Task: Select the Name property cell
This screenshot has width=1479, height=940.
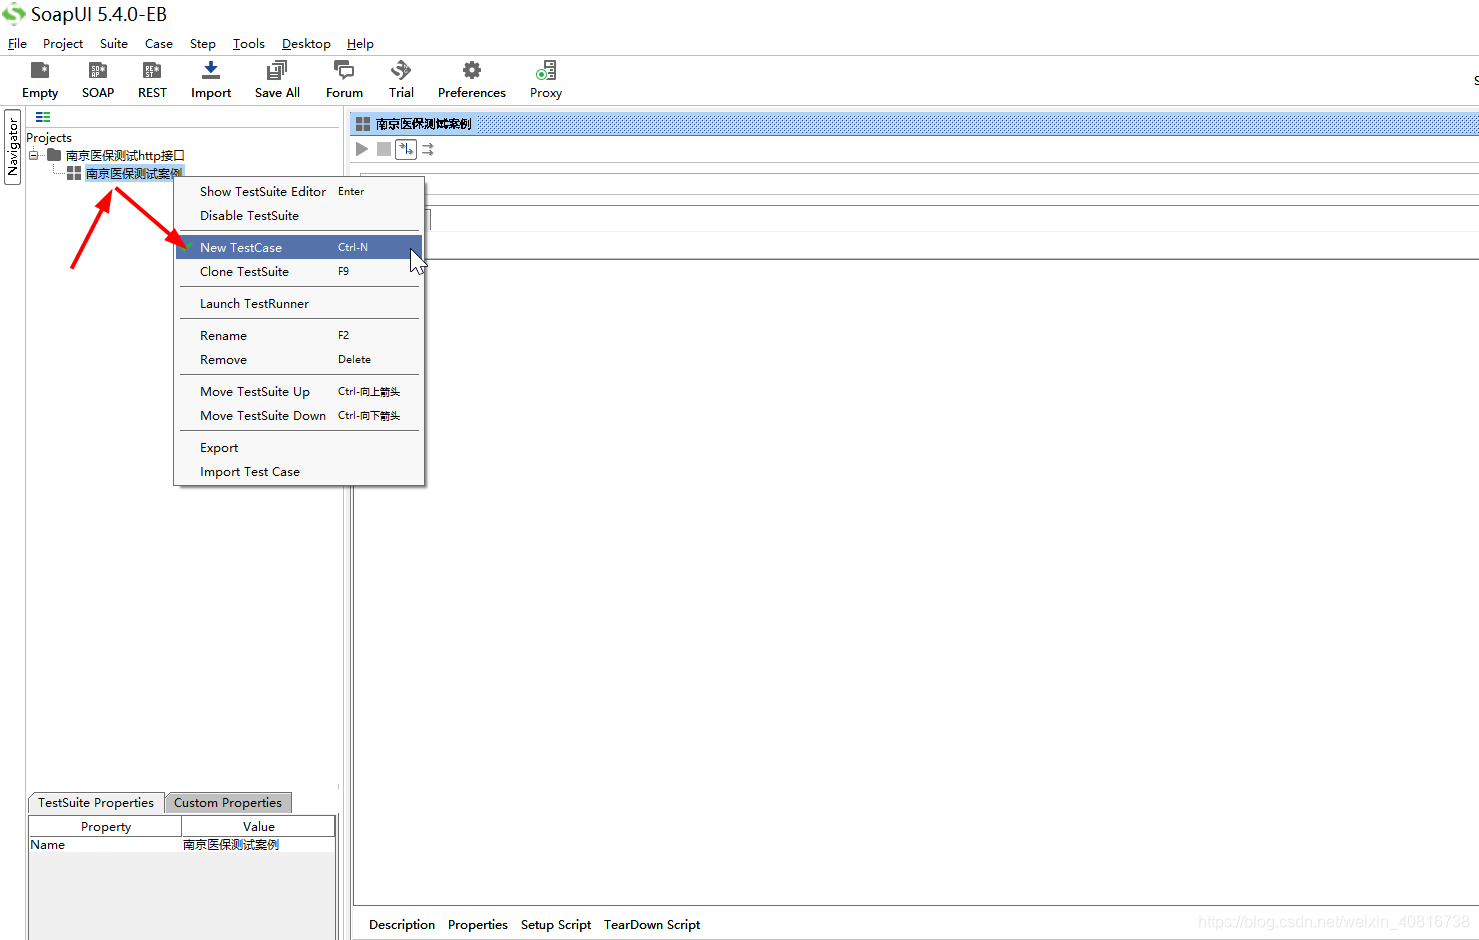Action: (105, 844)
